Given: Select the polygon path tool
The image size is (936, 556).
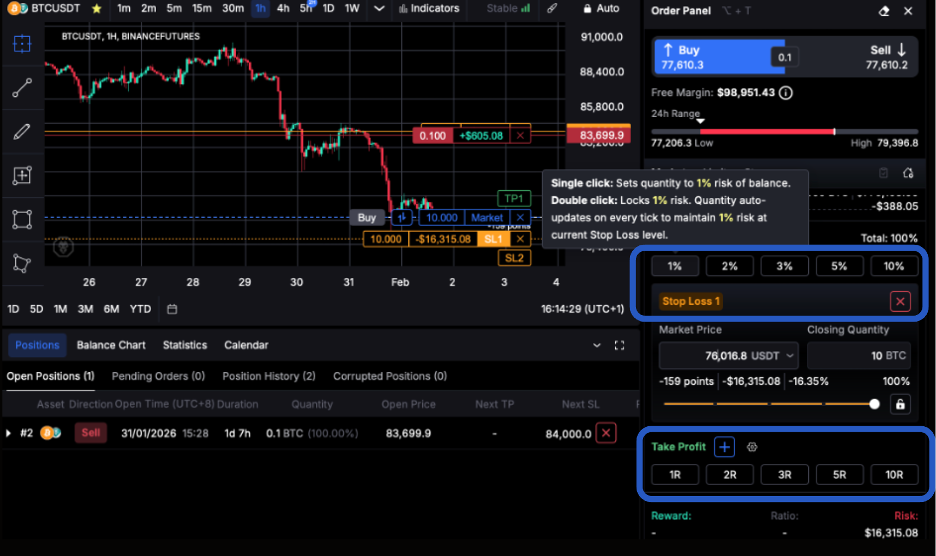Looking at the screenshot, I should click(22, 263).
